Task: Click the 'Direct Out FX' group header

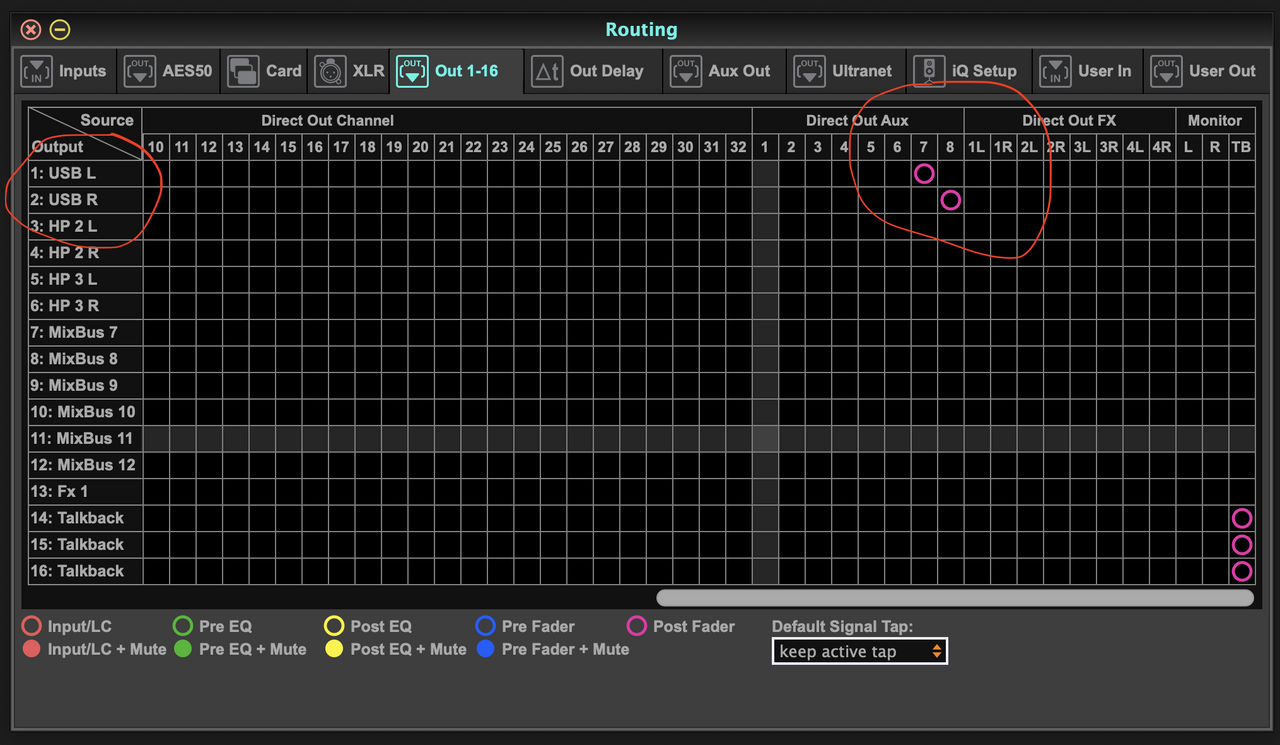Action: (1069, 120)
